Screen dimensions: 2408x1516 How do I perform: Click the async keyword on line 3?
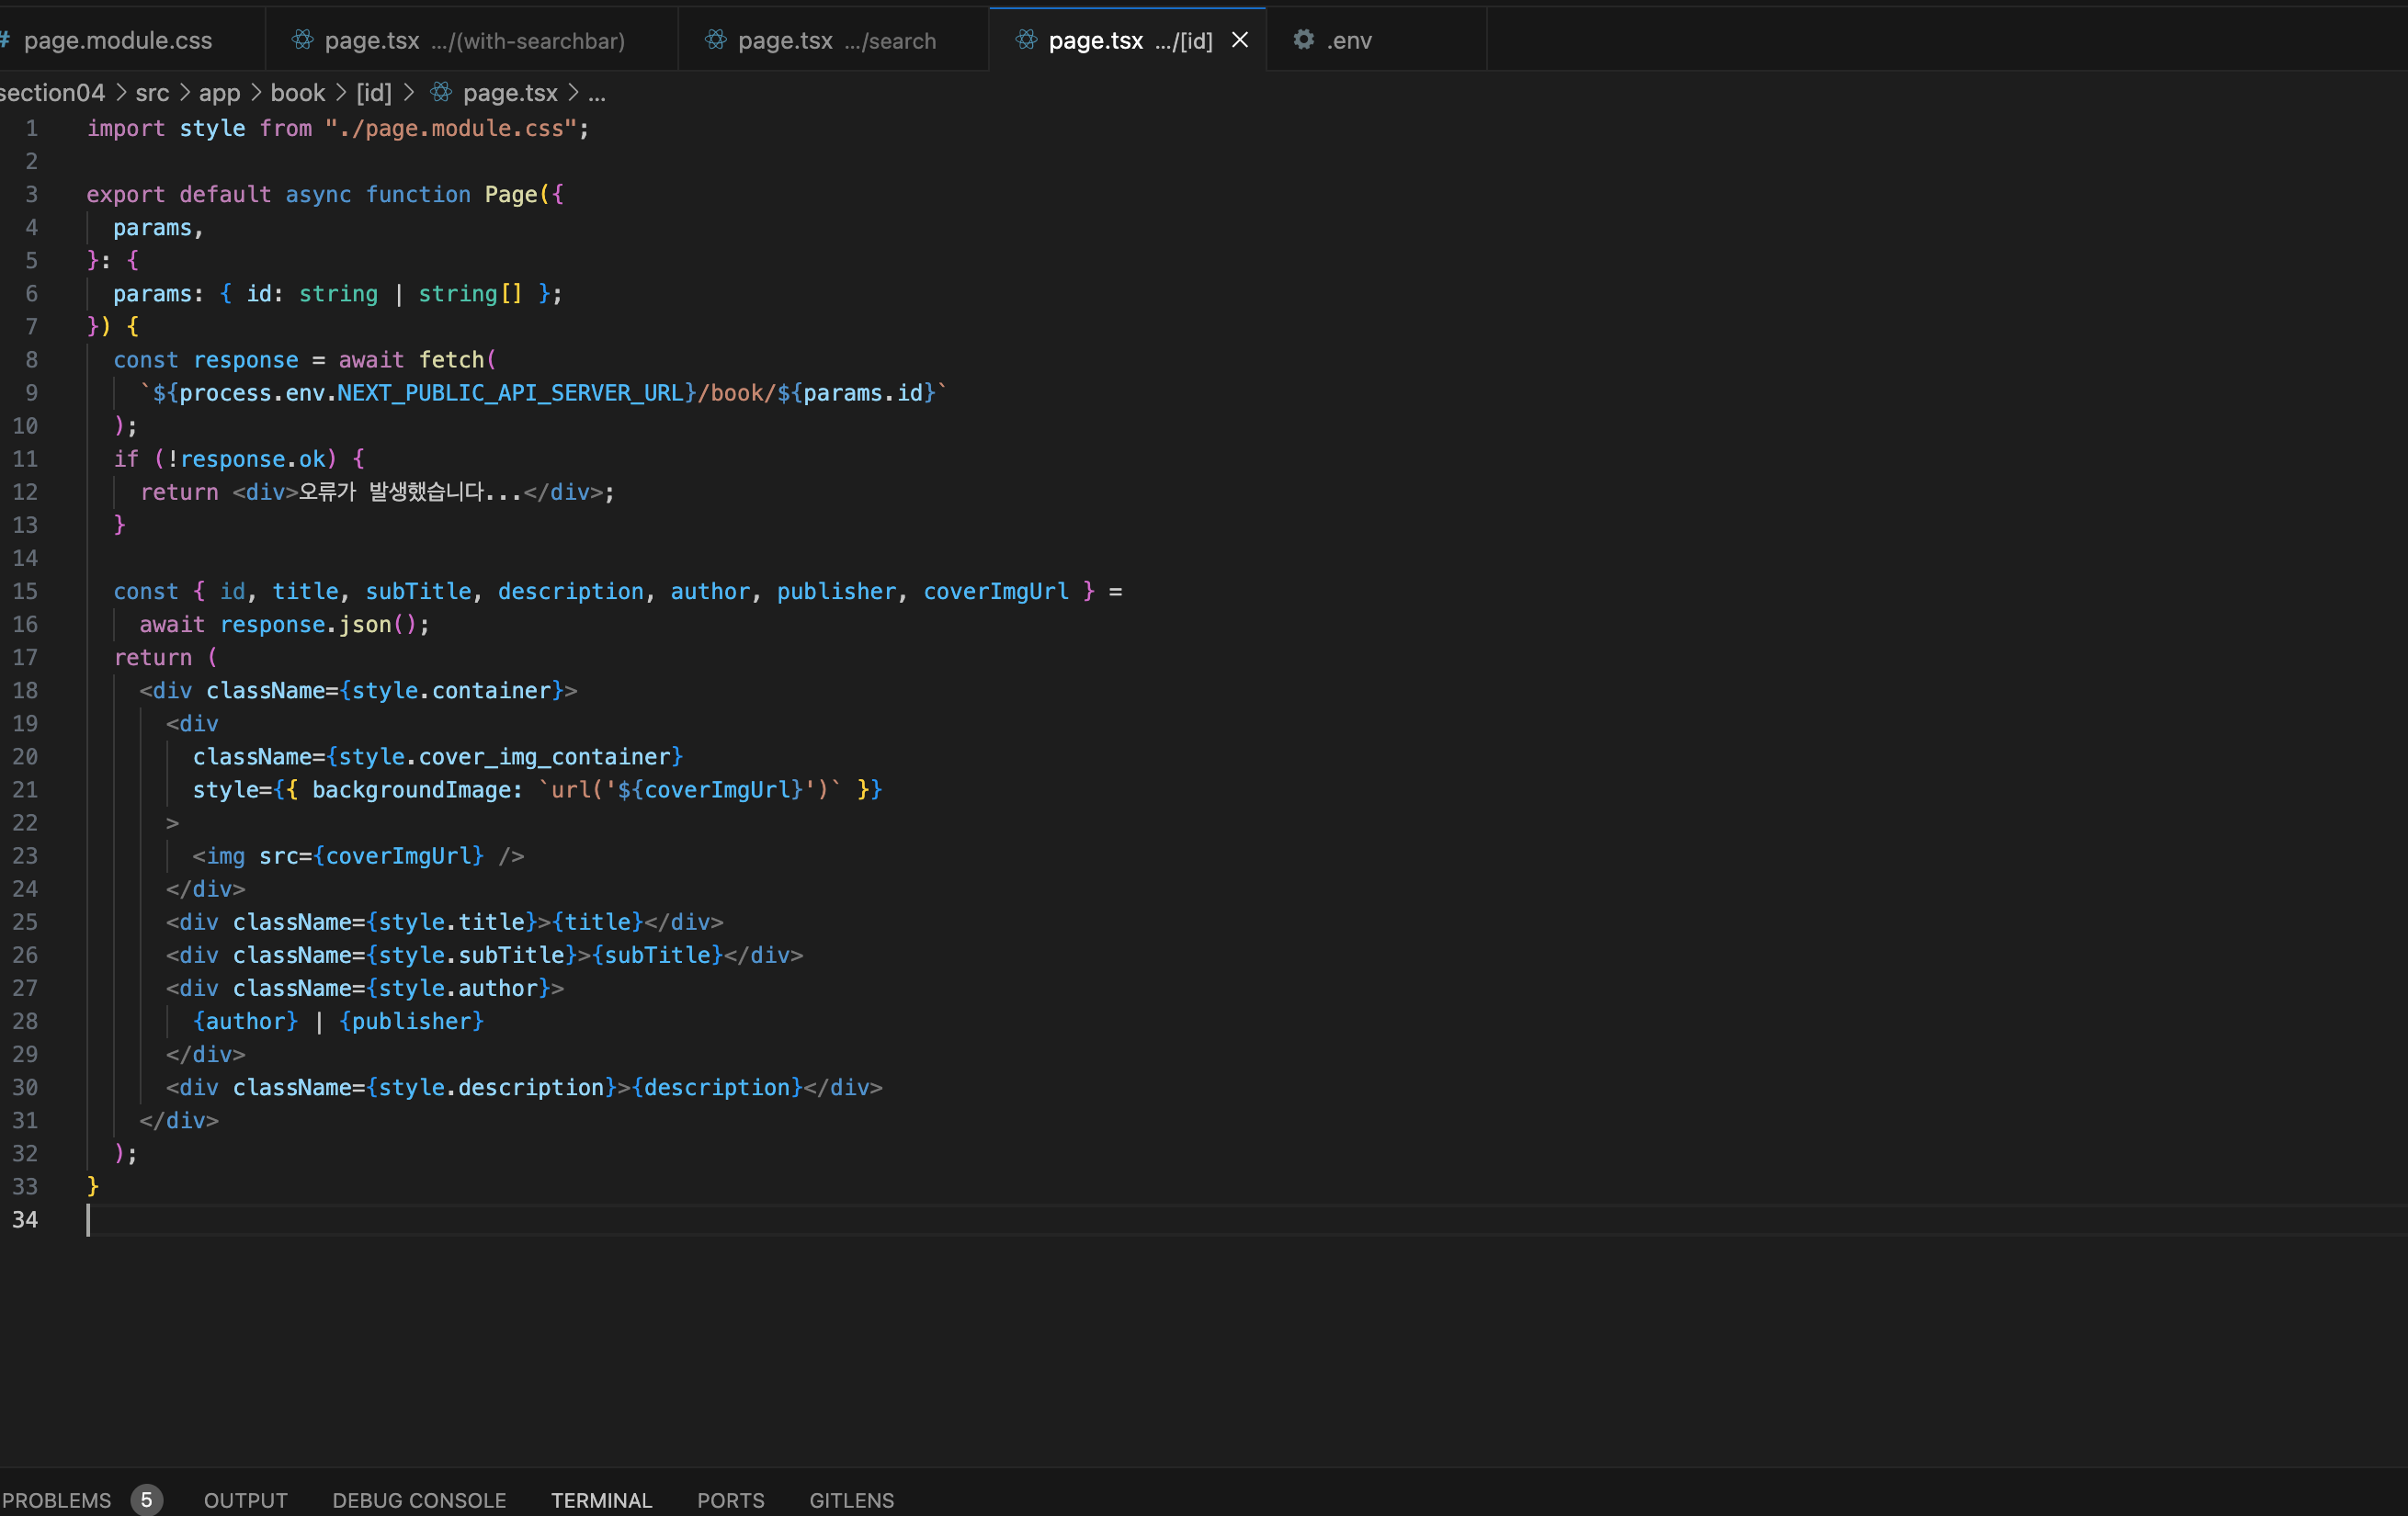click(x=318, y=194)
